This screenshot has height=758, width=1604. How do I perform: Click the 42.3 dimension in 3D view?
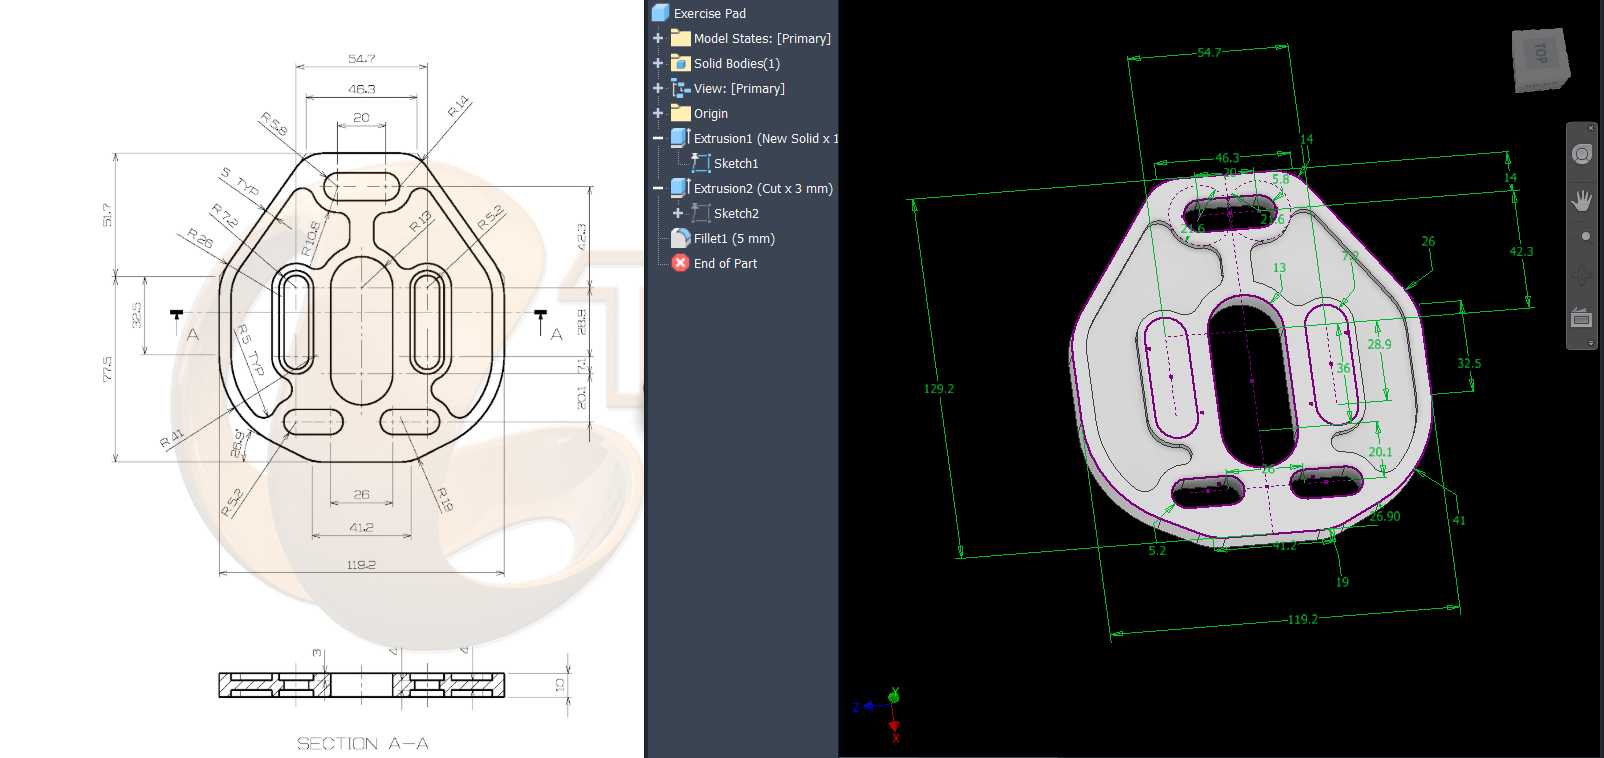[x=1521, y=251]
